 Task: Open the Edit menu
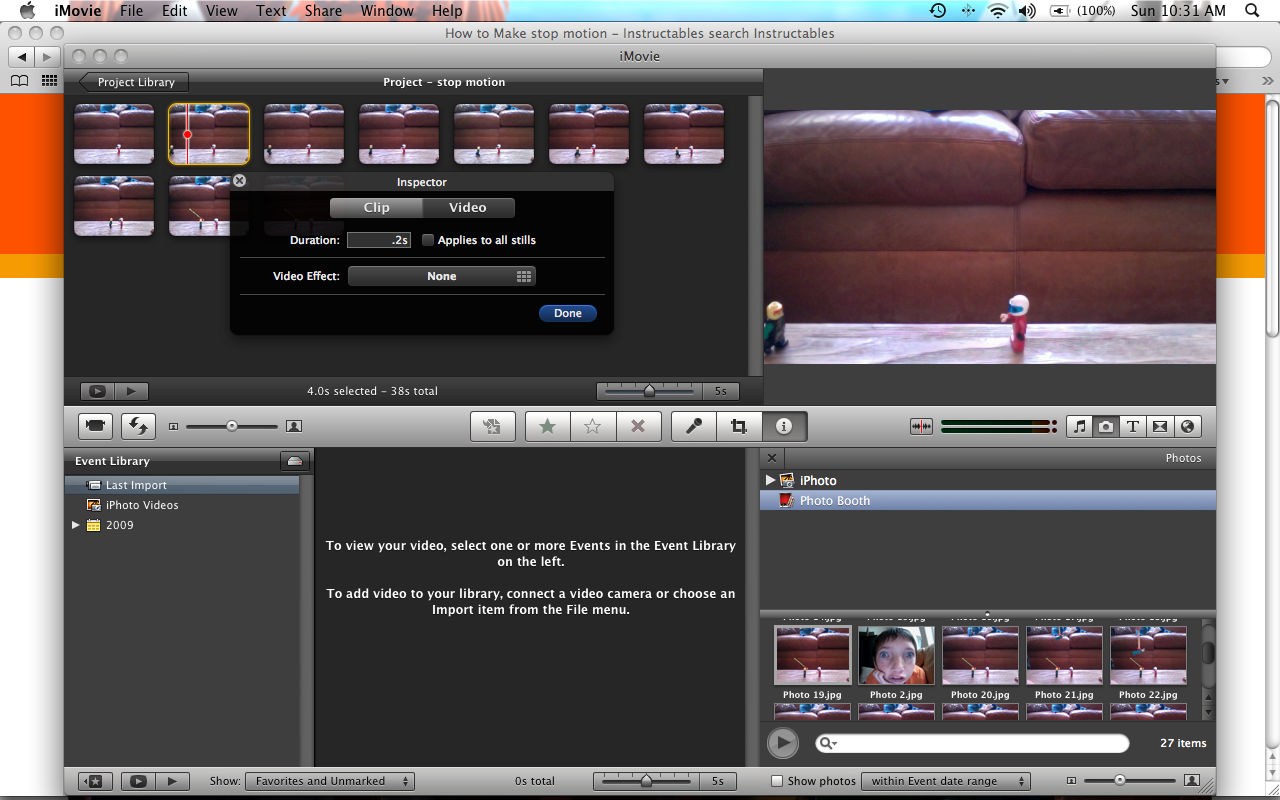click(175, 11)
